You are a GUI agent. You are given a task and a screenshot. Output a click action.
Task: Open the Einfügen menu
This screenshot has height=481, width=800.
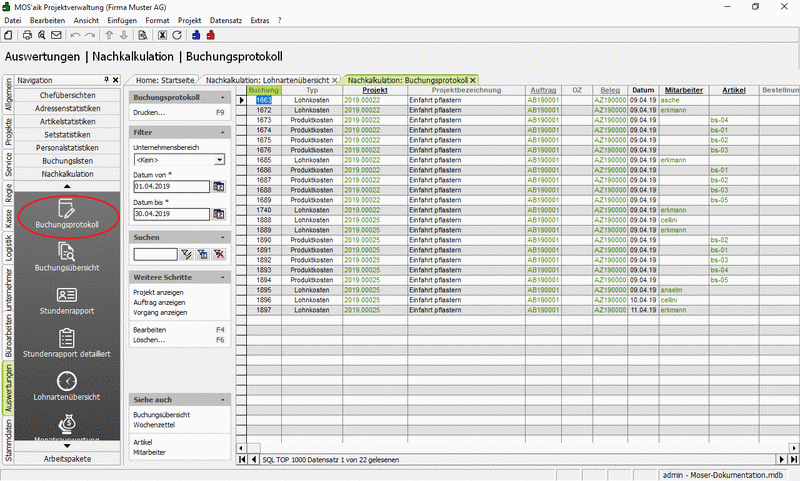[x=122, y=20]
